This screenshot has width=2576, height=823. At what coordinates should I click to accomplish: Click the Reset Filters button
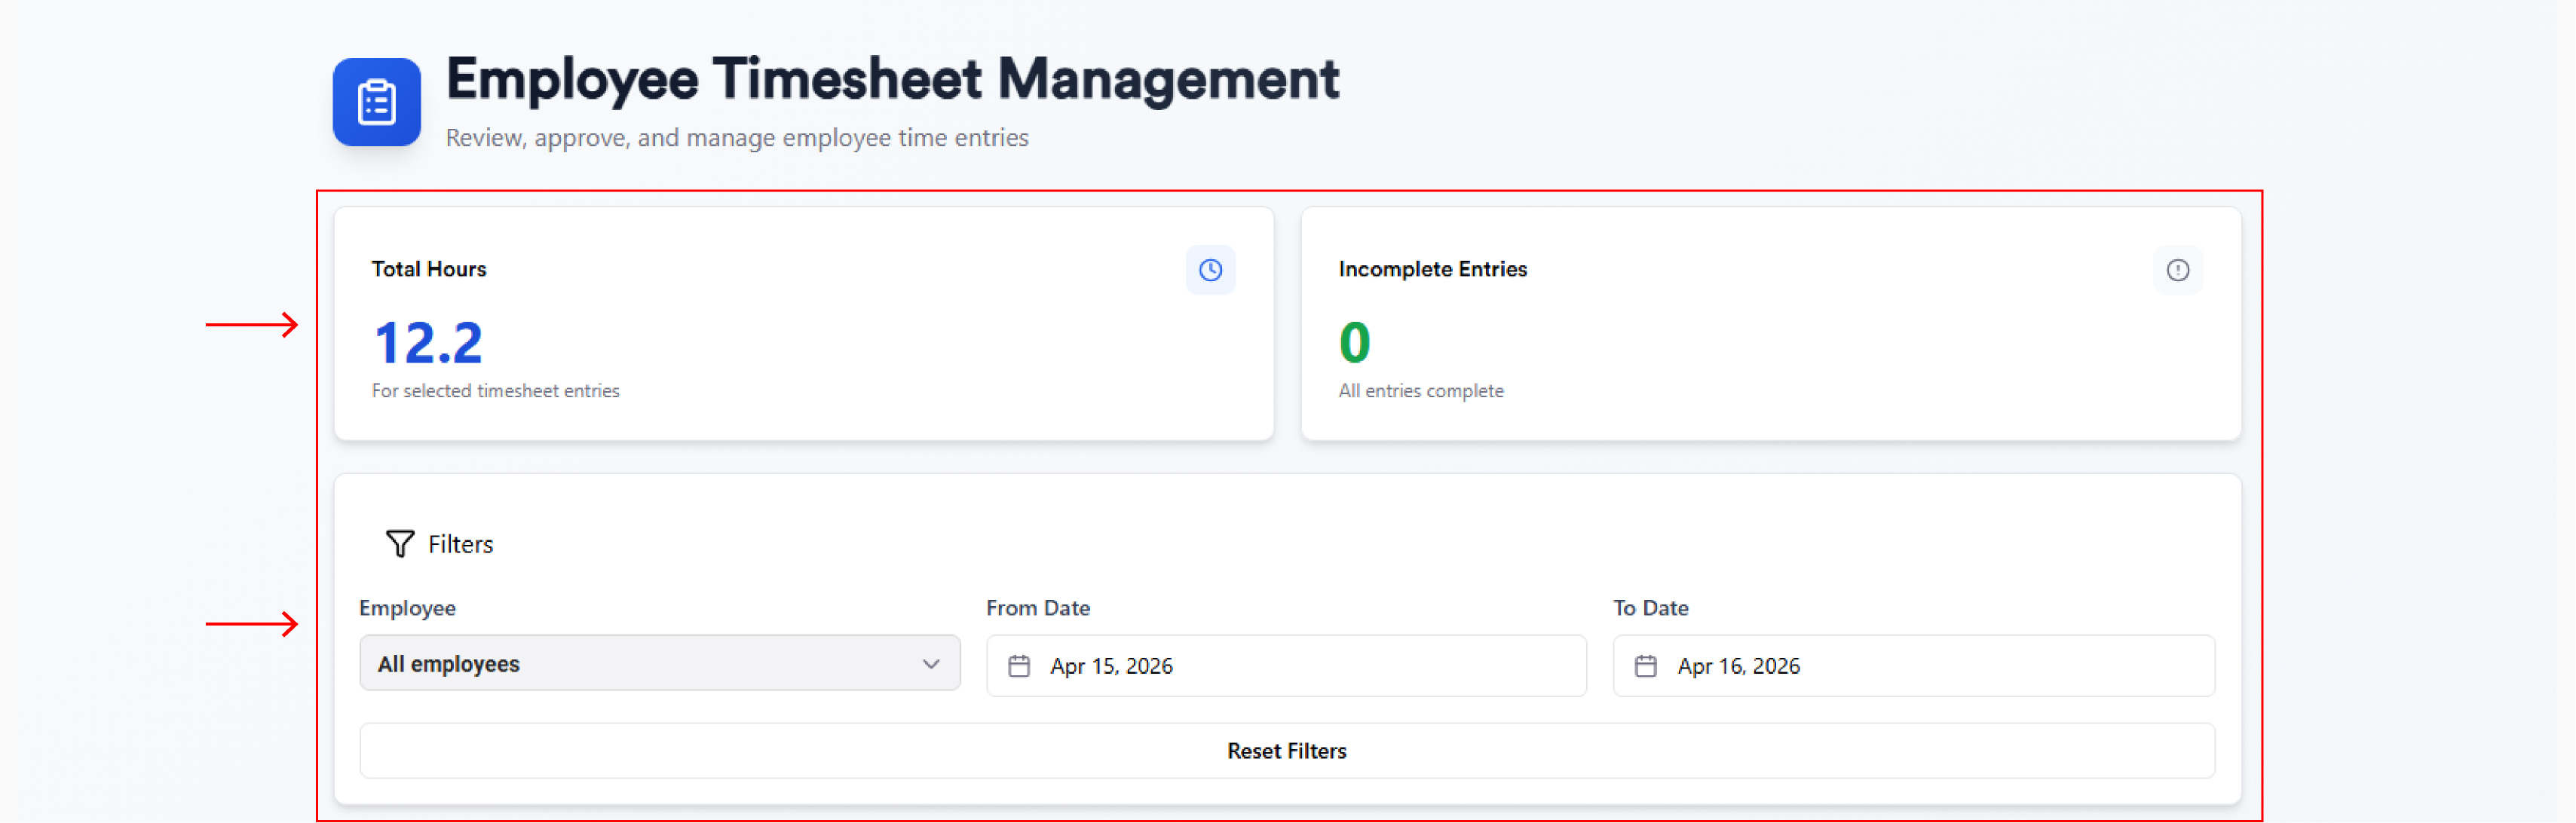1287,751
